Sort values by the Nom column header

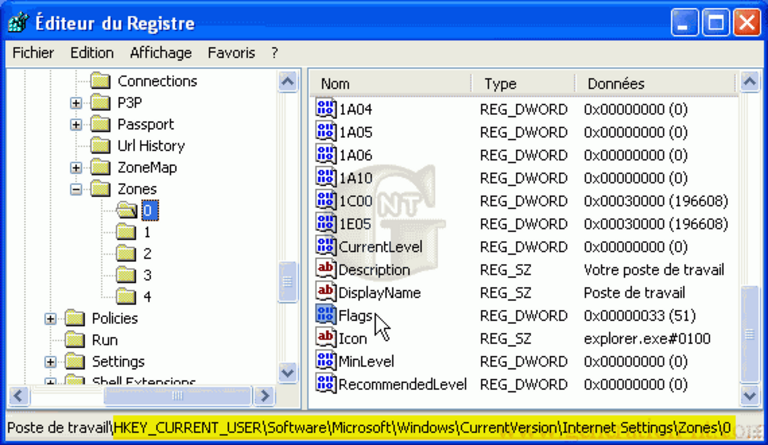390,84
